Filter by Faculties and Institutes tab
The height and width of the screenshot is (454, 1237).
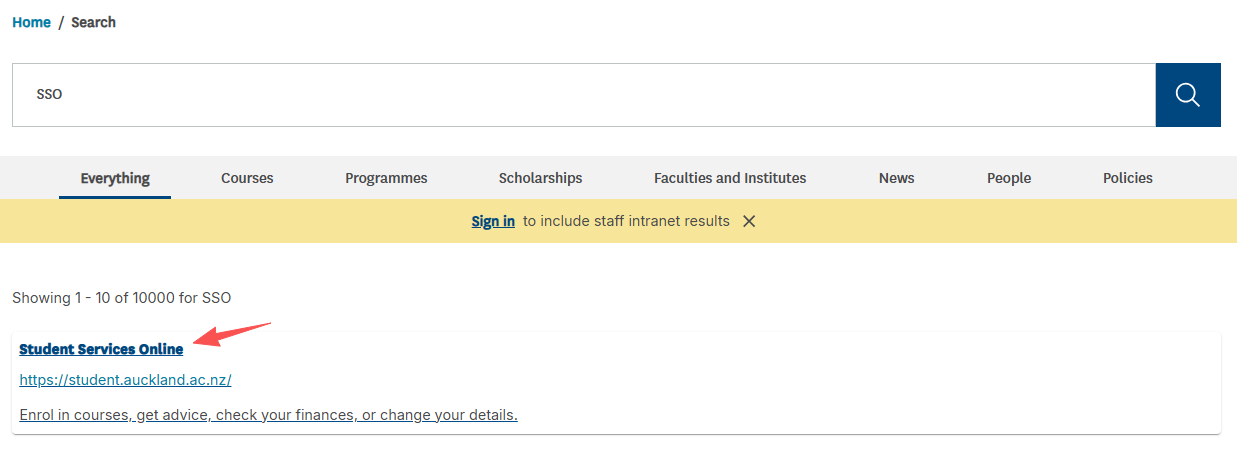[730, 178]
